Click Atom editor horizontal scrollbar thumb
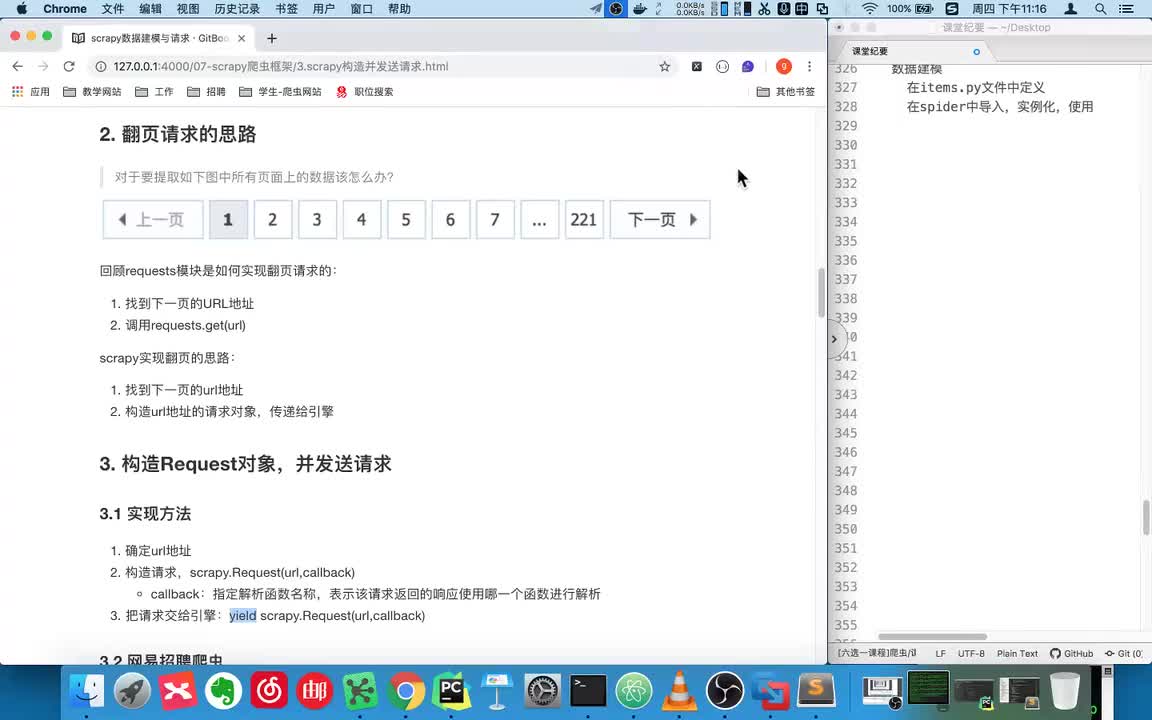 tap(932, 636)
